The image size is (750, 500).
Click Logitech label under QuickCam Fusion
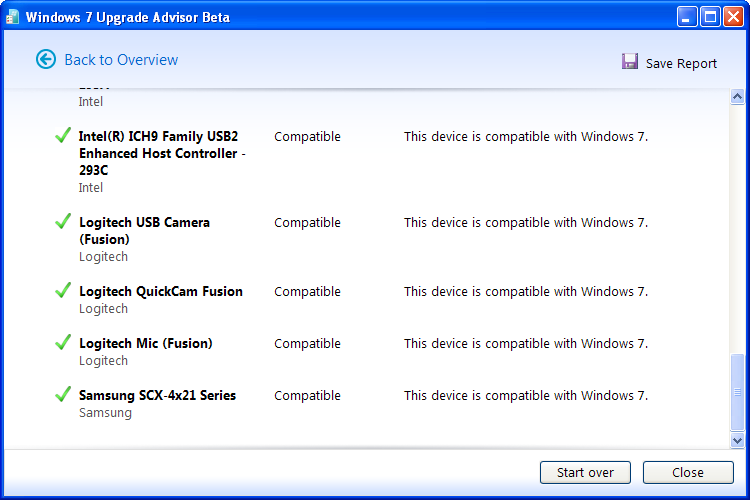(103, 309)
